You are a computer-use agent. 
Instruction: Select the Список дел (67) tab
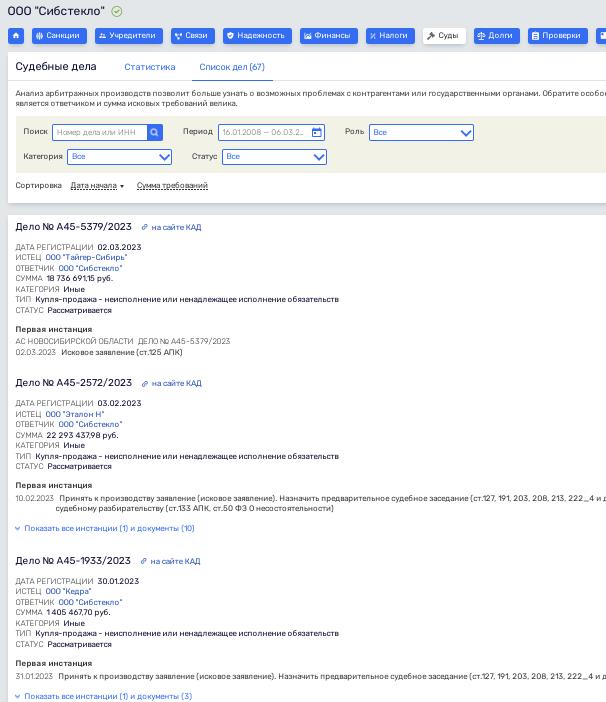(232, 67)
